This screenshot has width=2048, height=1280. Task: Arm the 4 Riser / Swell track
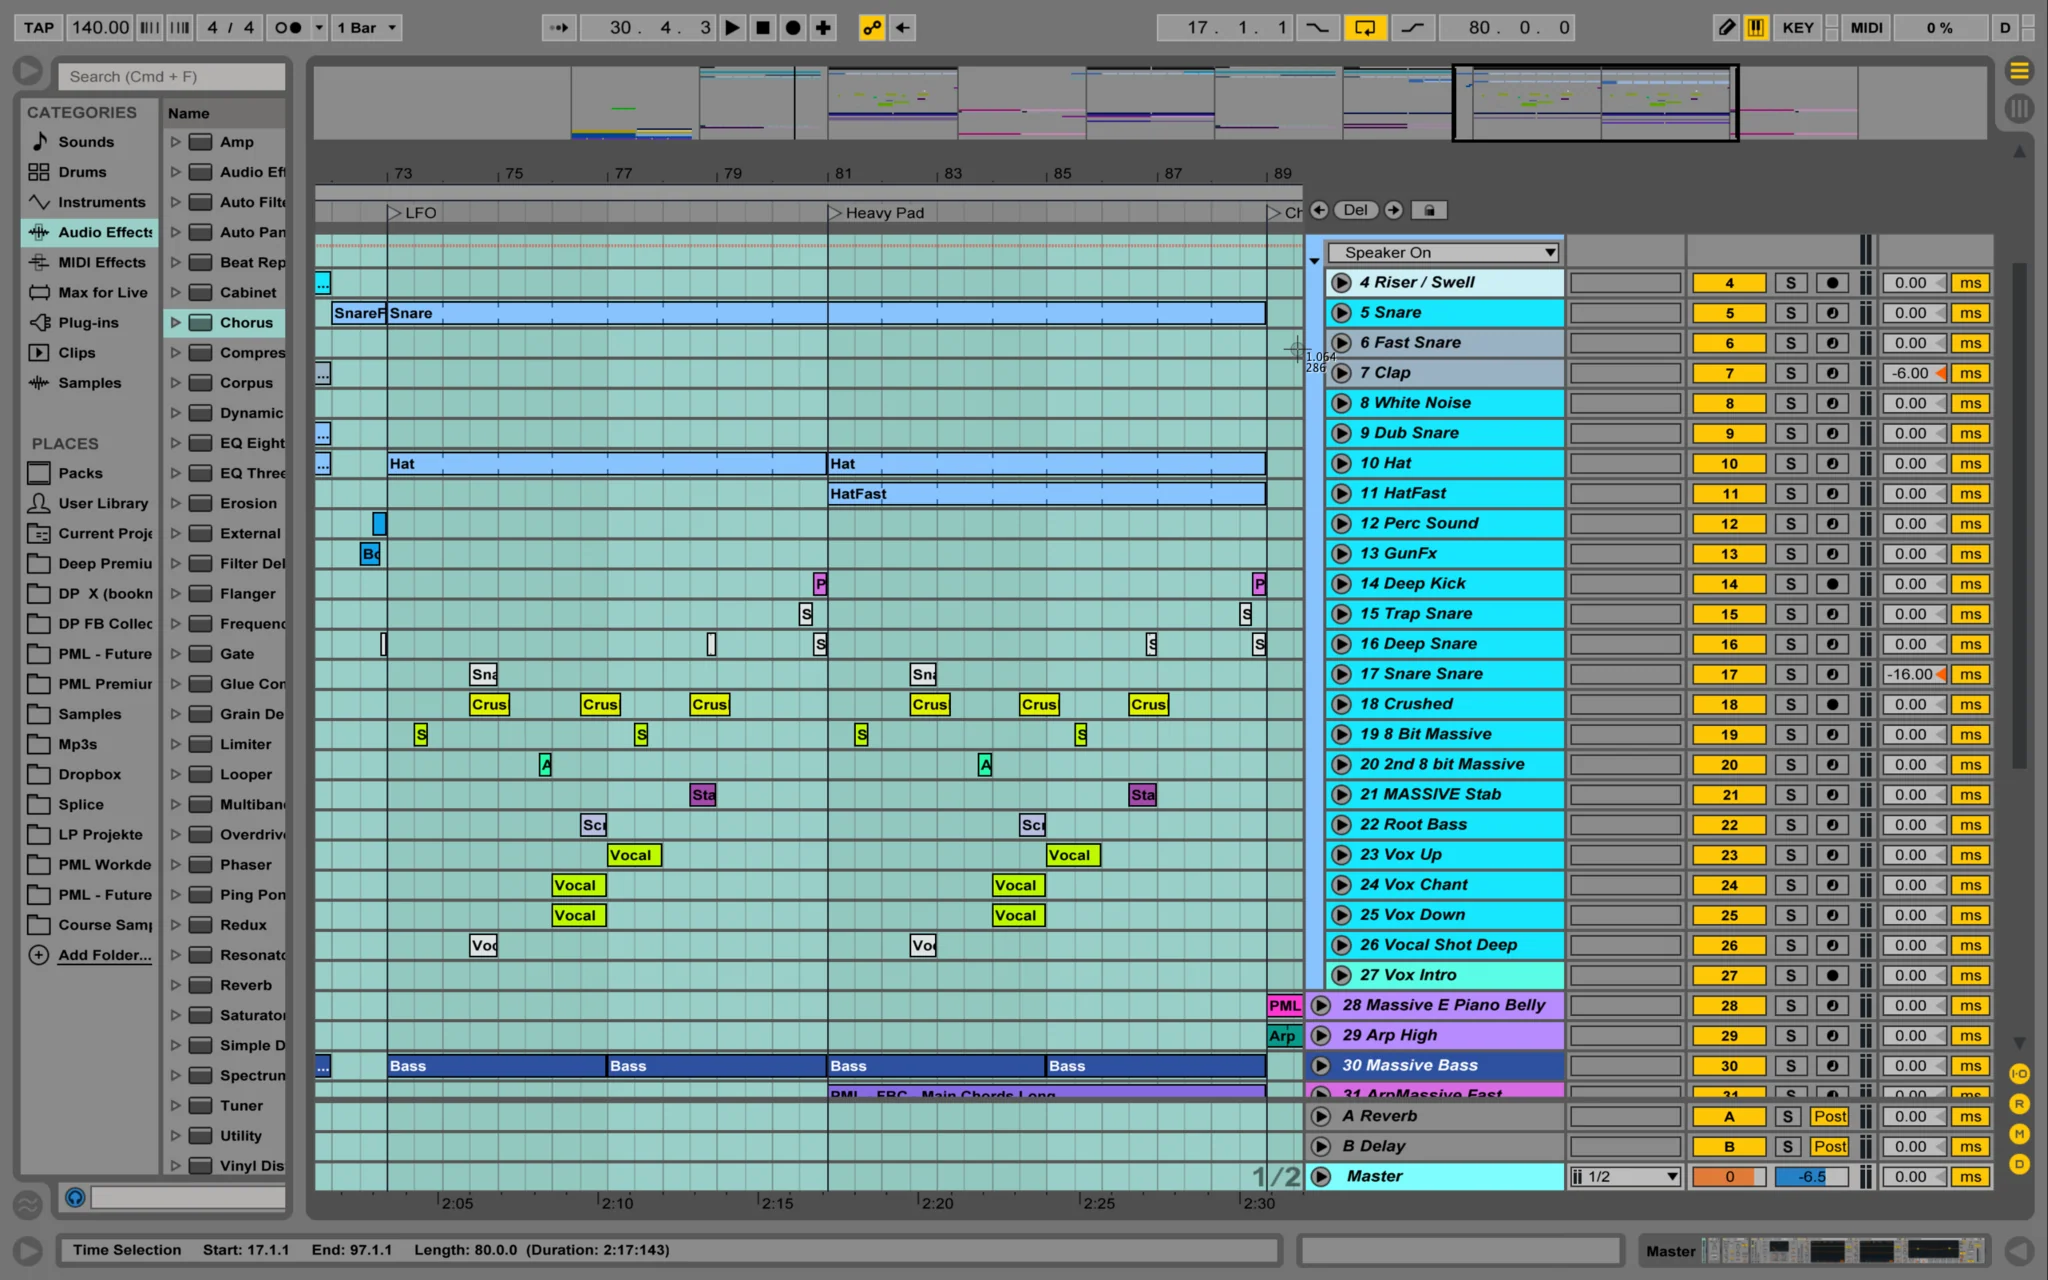point(1831,283)
